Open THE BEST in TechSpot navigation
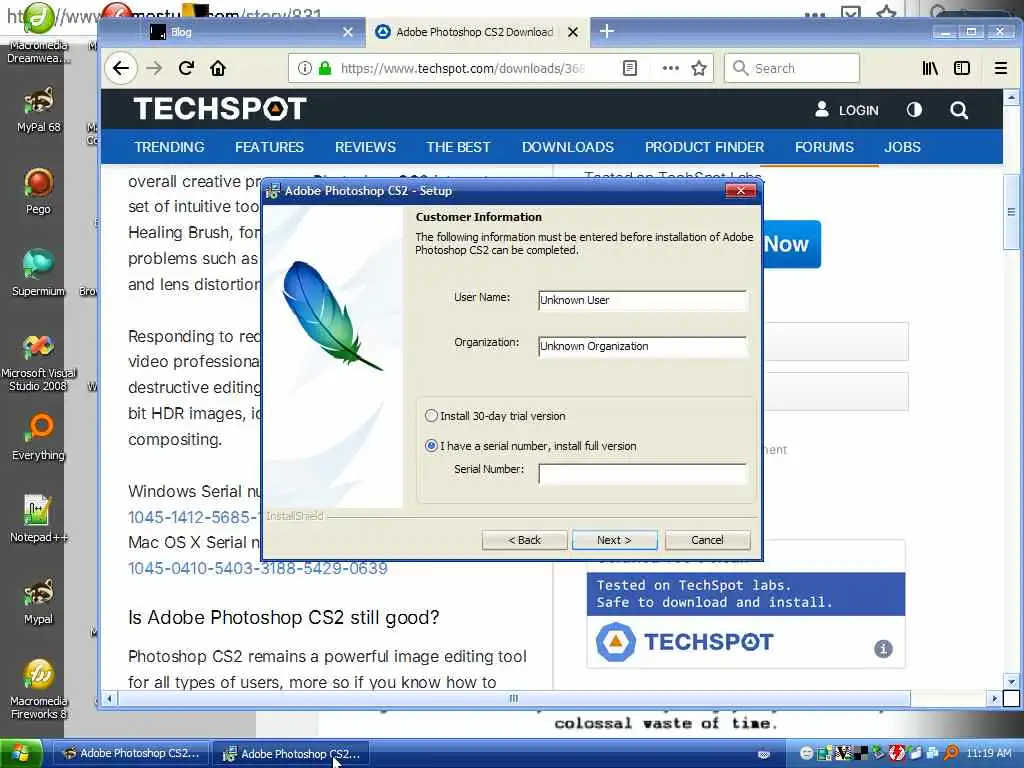Viewport: 1024px width, 768px height. (458, 147)
